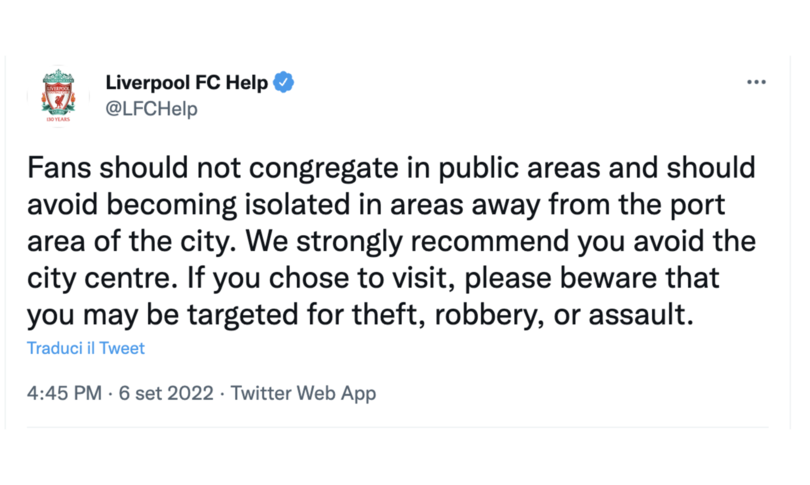The width and height of the screenshot is (810, 485).
Task: Open the @LFCHelp handle
Action: pyautogui.click(x=151, y=108)
